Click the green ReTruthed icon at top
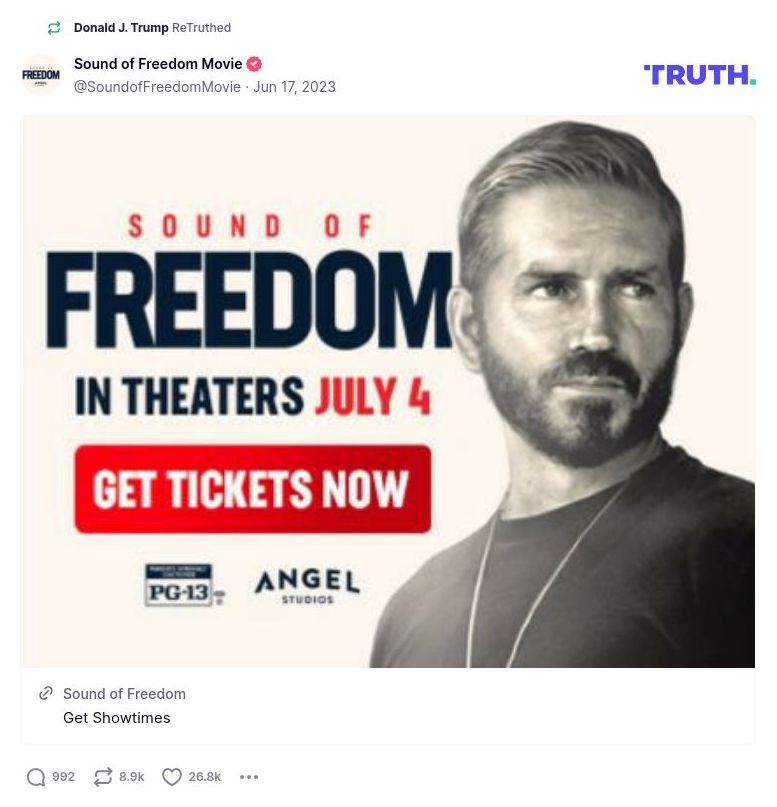The image size is (777, 807). click(54, 28)
